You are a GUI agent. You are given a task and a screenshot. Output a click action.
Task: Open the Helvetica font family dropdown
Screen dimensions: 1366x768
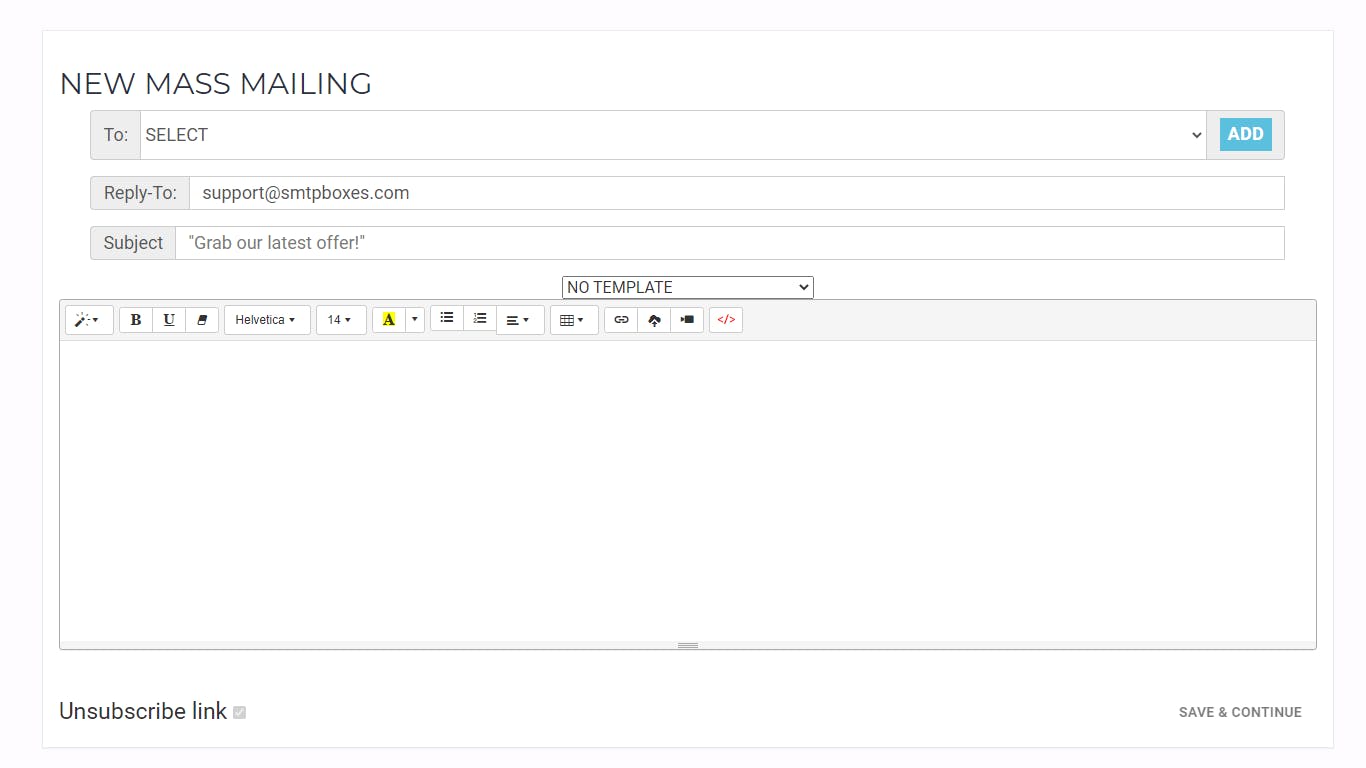267,320
